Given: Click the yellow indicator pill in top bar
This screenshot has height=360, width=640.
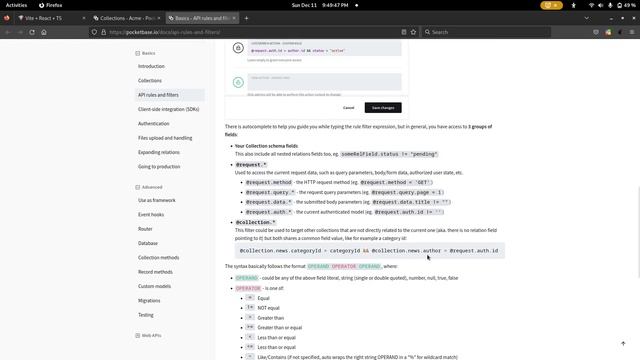Looking at the screenshot, I should 551,5.
